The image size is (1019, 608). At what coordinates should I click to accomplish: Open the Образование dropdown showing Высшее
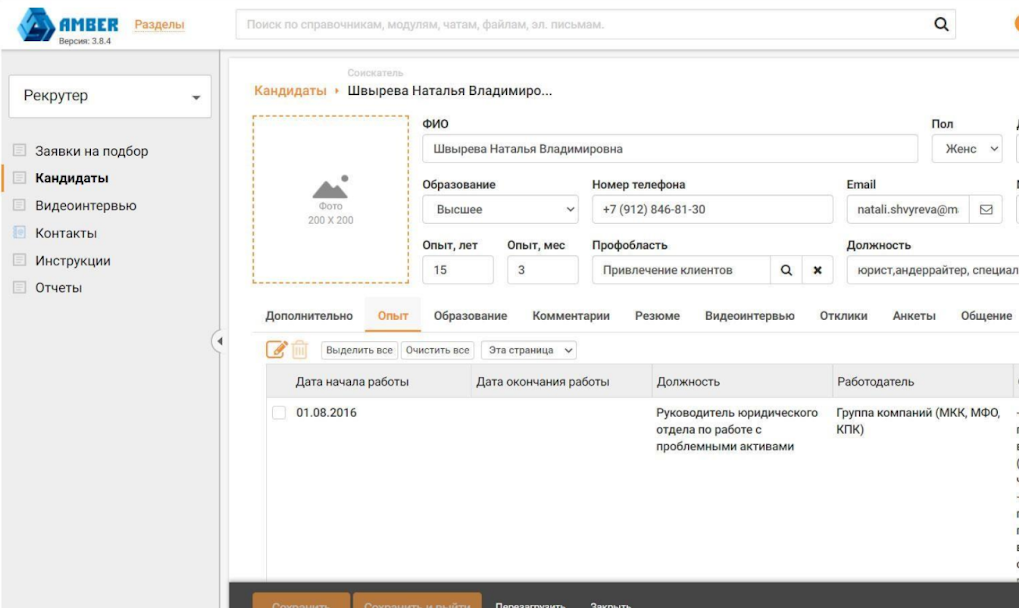click(500, 209)
